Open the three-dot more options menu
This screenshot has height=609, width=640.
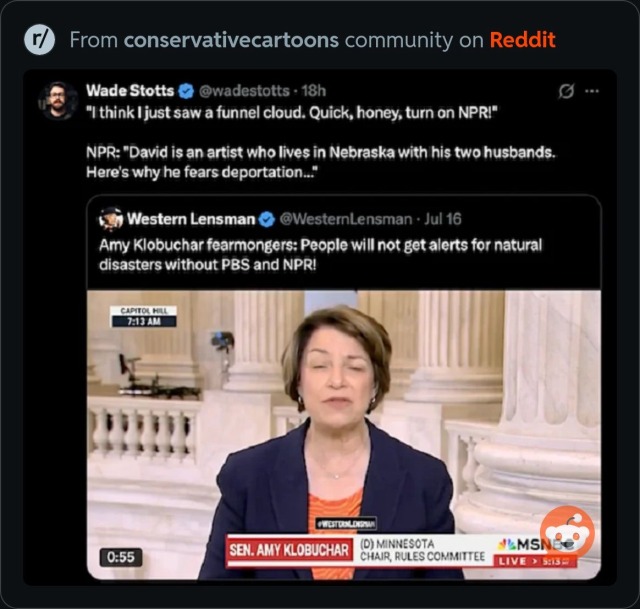click(x=592, y=91)
